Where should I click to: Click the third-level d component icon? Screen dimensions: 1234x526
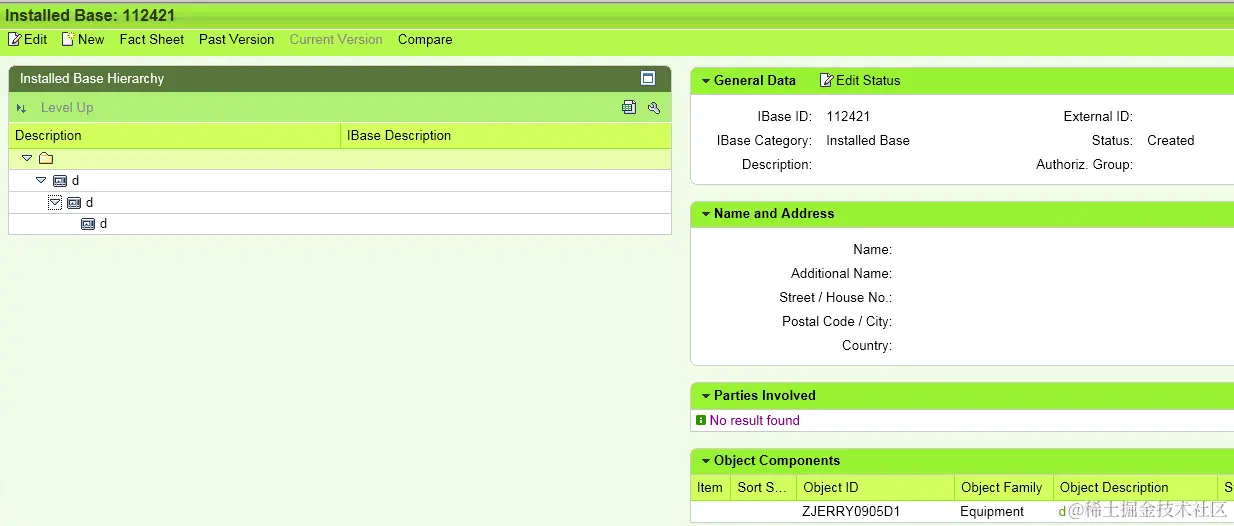(88, 224)
